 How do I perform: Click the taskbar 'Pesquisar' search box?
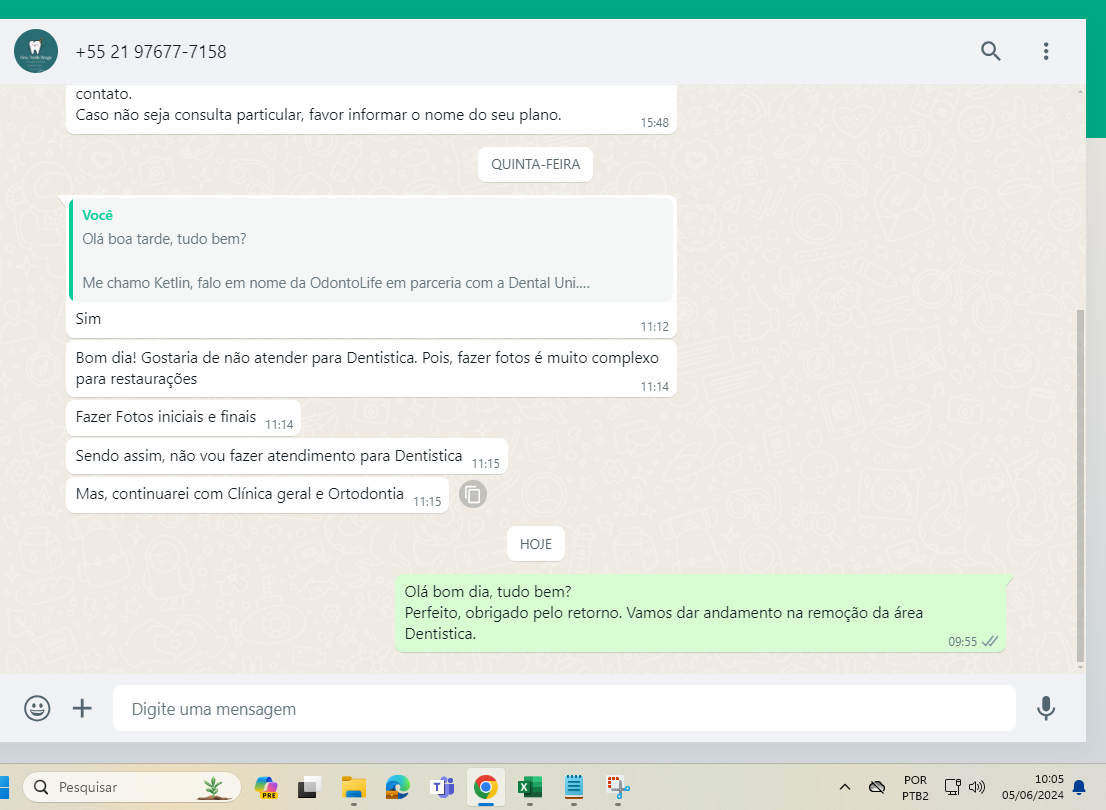click(x=132, y=787)
